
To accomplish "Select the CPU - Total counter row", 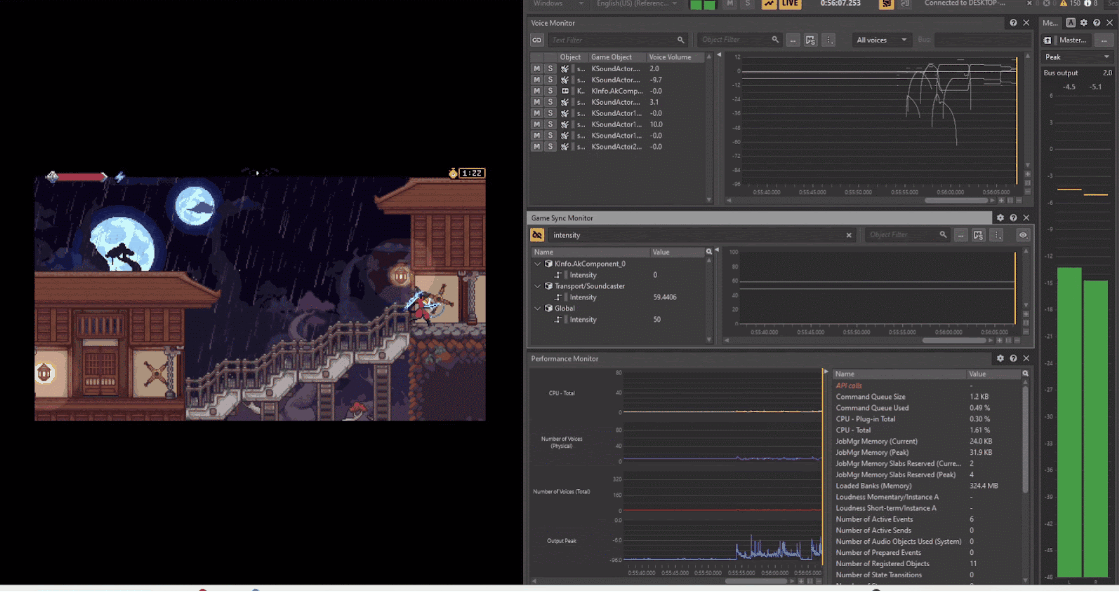I will coord(927,430).
